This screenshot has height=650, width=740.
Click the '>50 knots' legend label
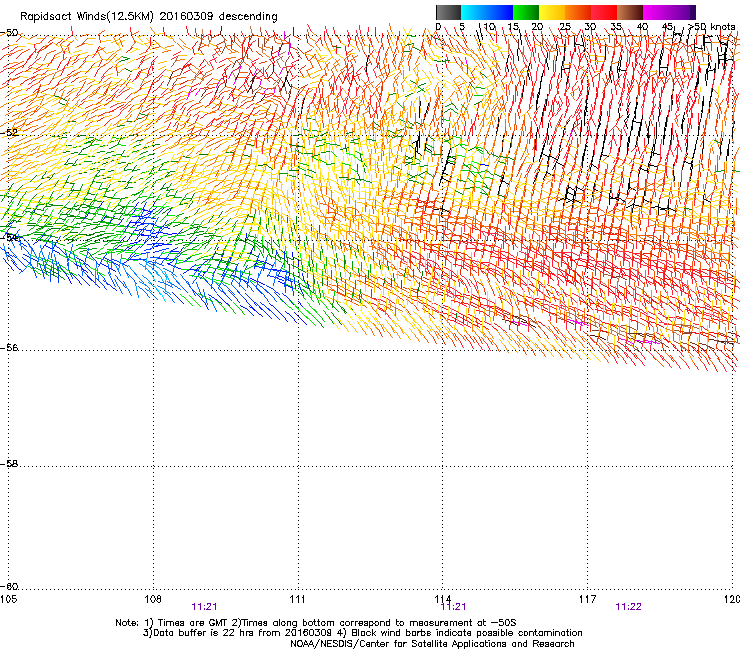click(x=712, y=27)
